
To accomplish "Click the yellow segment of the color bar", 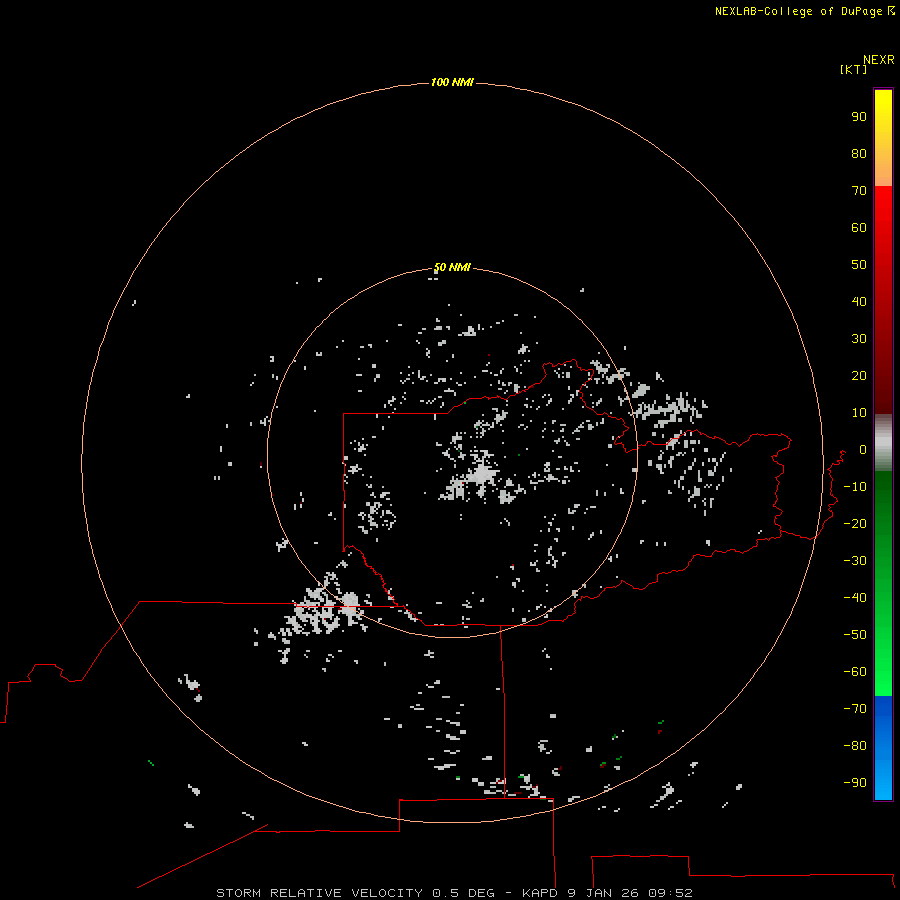I will coord(883,138).
